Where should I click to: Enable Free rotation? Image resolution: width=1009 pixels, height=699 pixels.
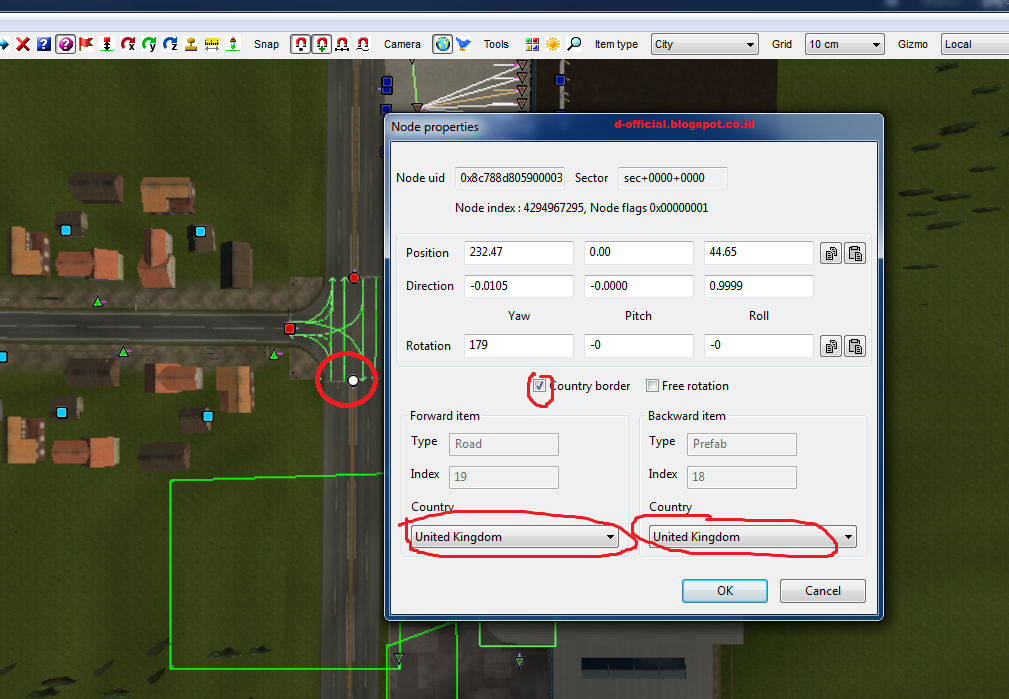(651, 386)
